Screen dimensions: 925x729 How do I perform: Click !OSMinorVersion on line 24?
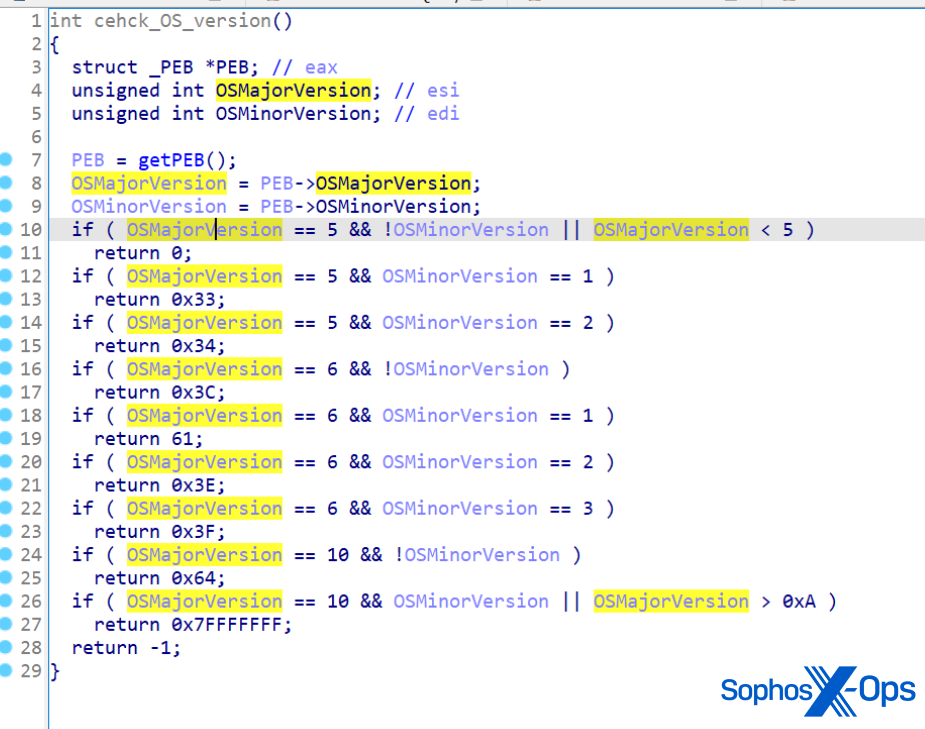coord(477,554)
